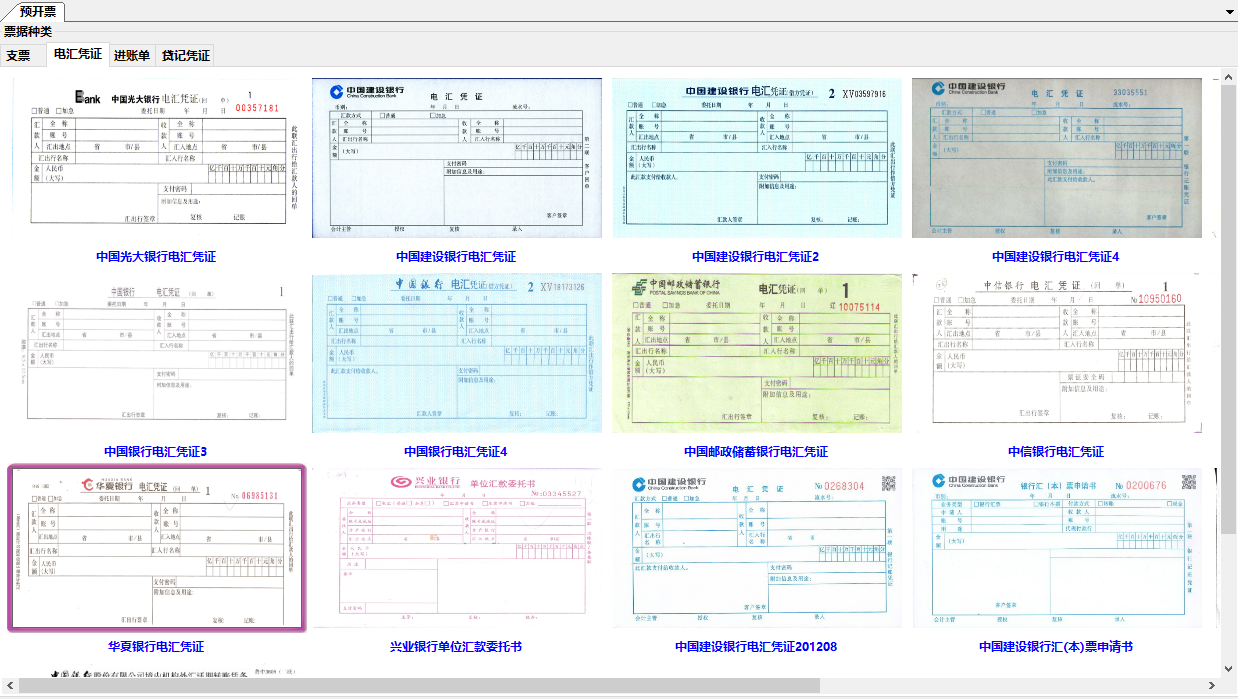Click the 中国光大银行电汇凭证 caption link

[156, 257]
